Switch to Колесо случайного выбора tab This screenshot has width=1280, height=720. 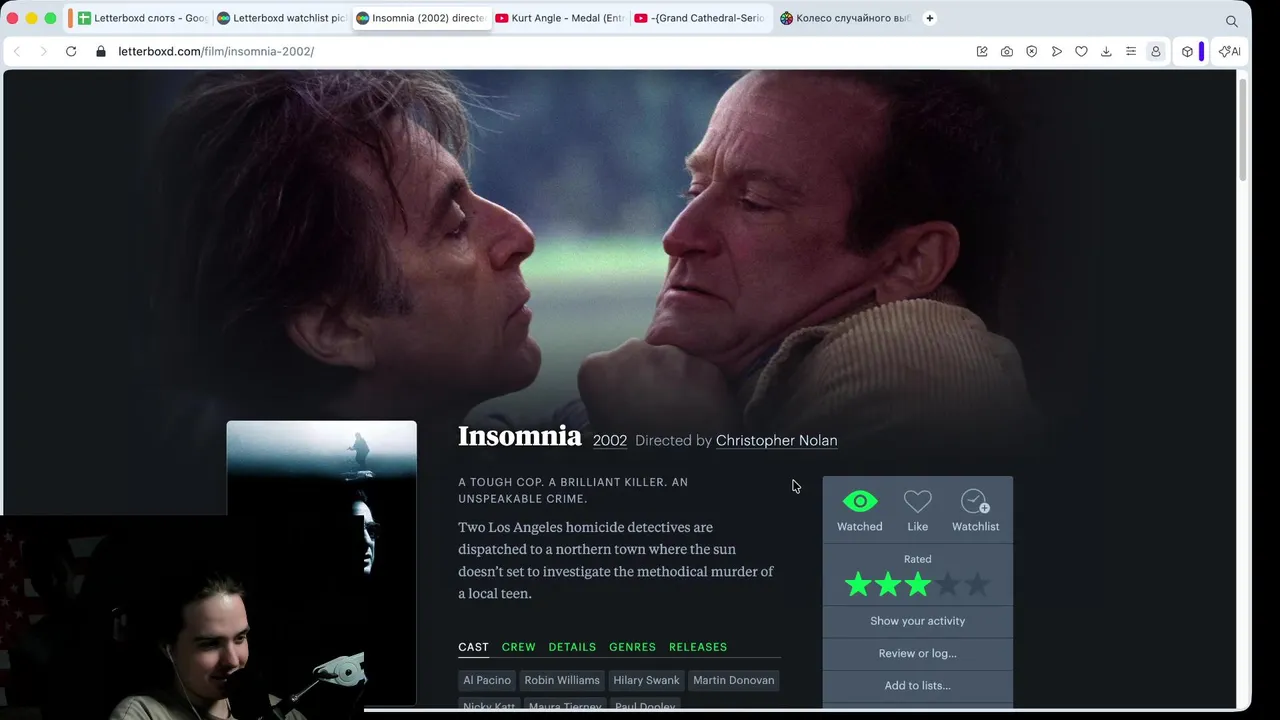[x=845, y=18]
